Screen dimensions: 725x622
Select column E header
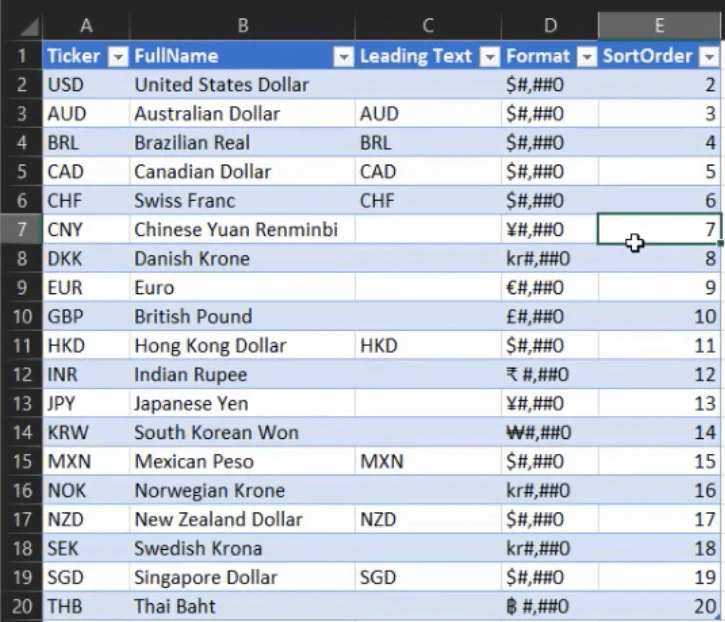tap(659, 26)
